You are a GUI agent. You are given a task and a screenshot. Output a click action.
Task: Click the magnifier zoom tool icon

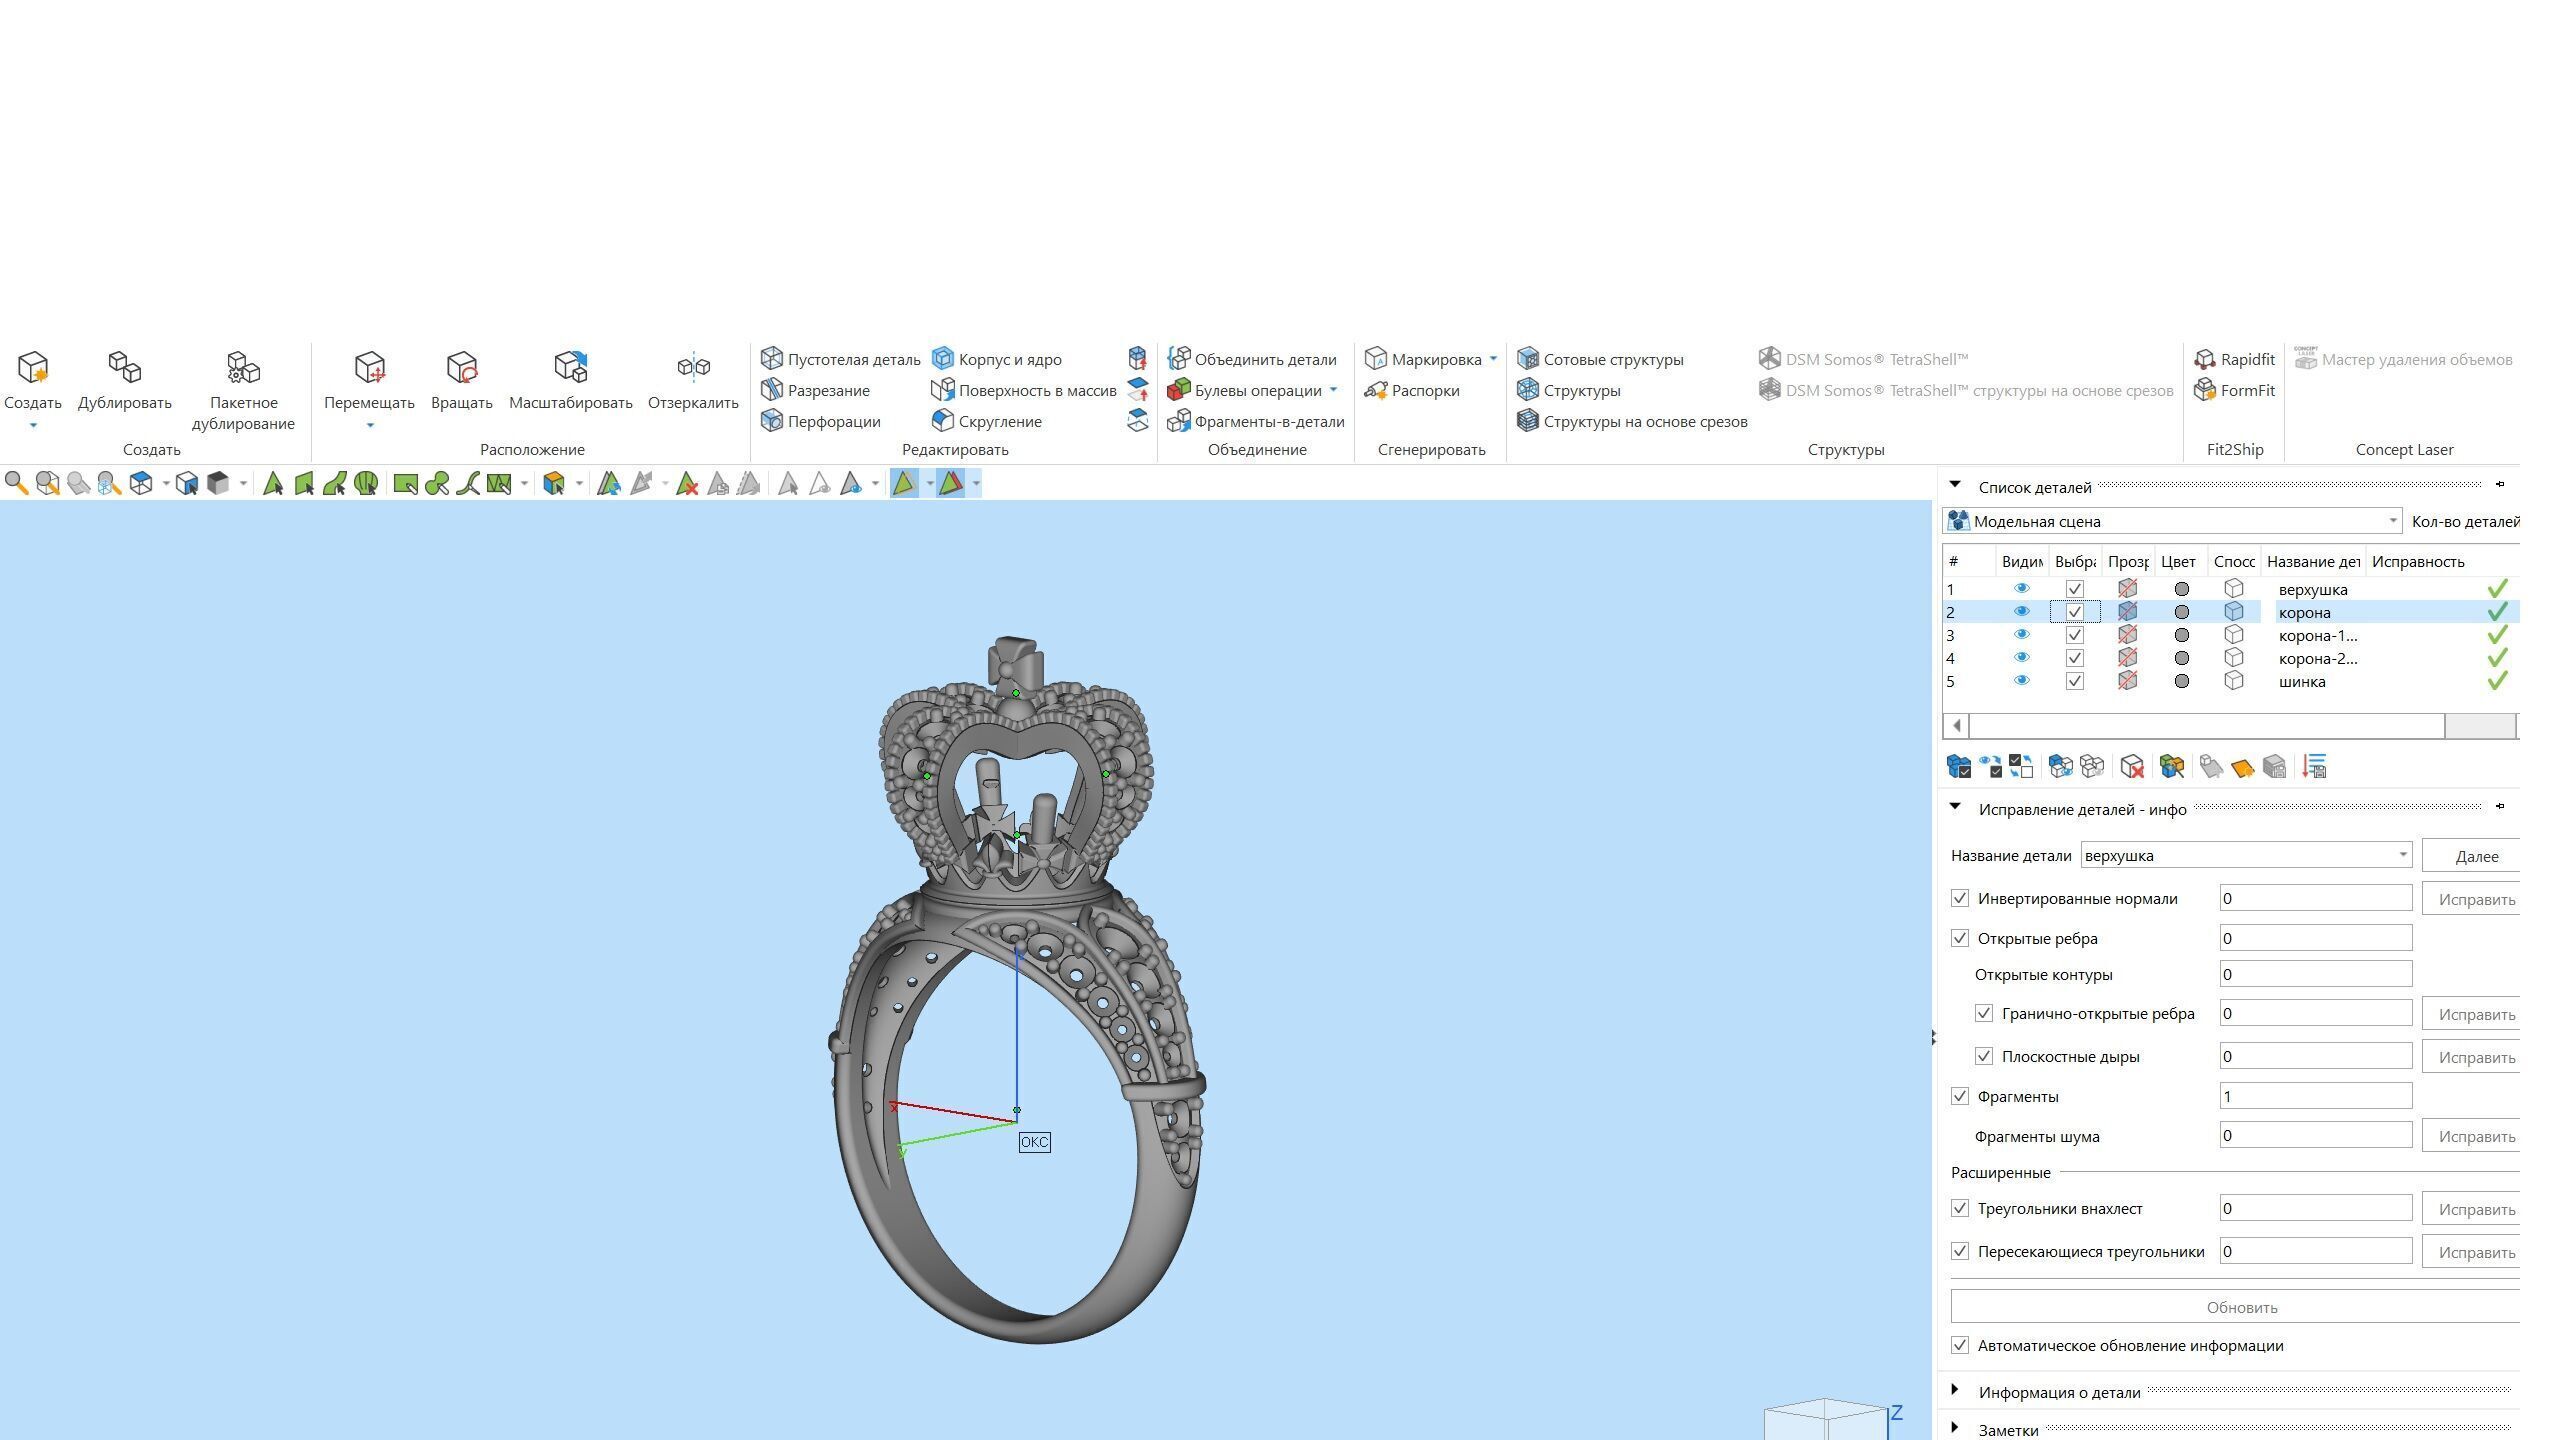click(x=16, y=484)
